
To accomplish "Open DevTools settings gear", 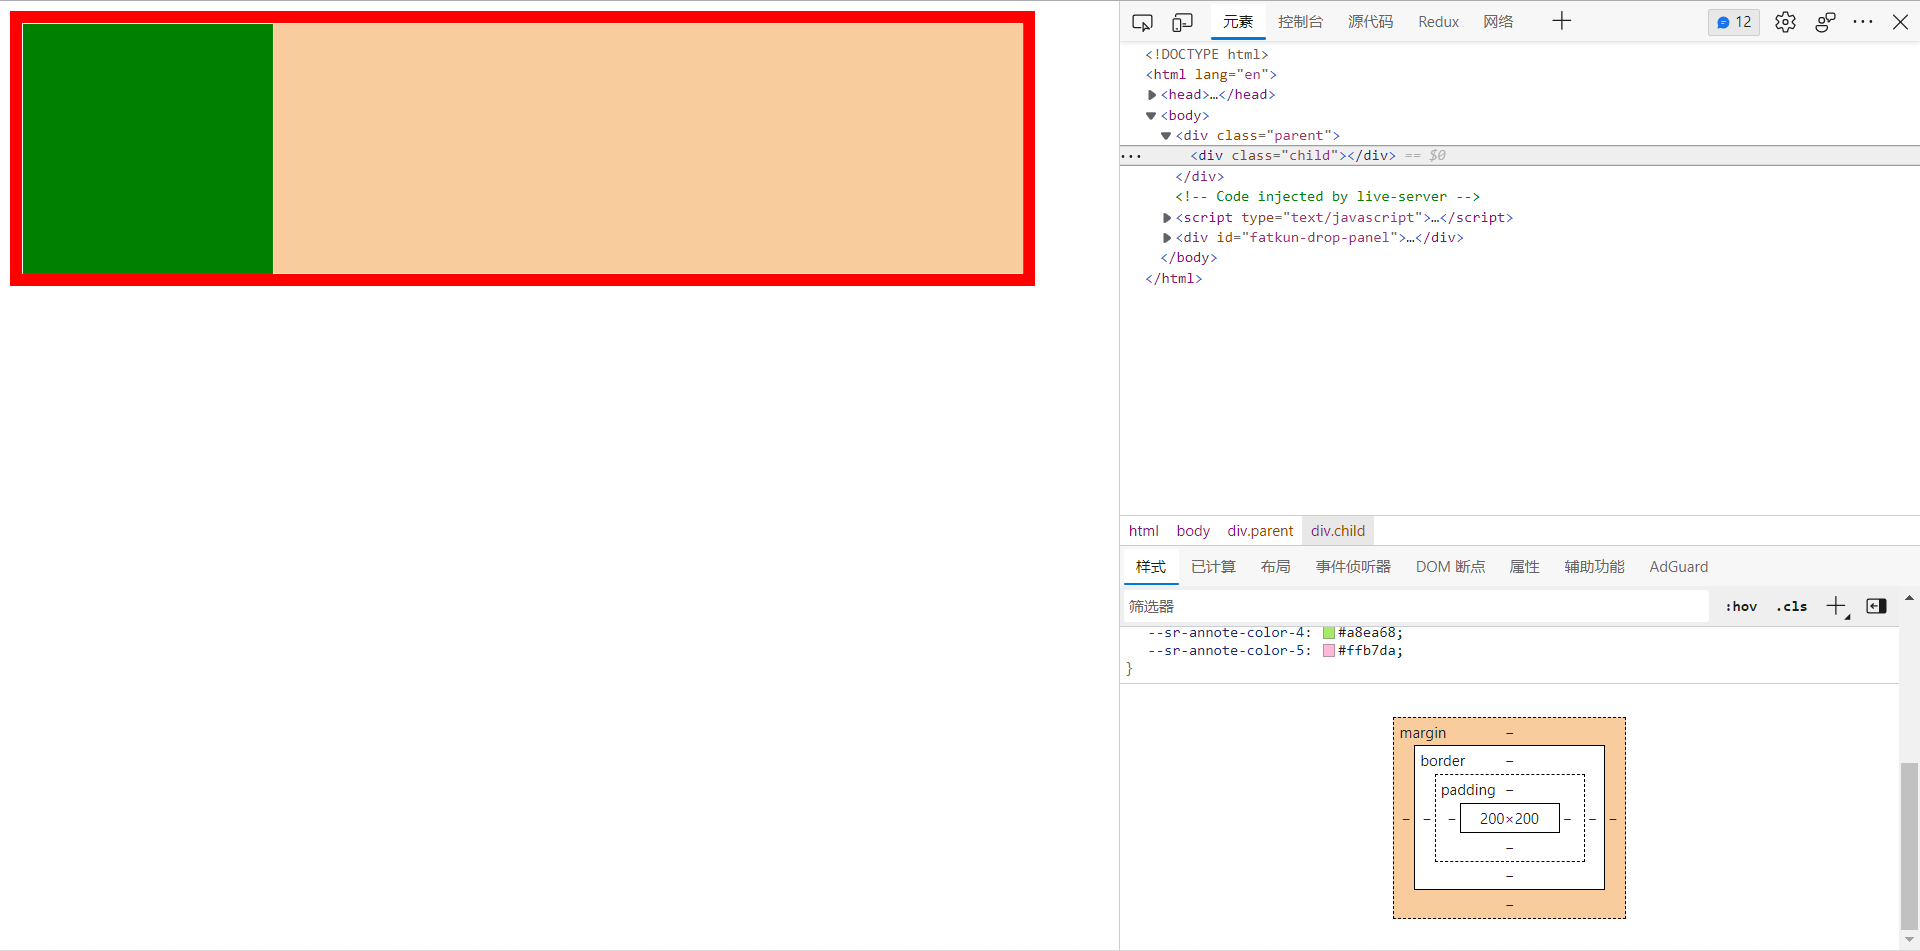I will tap(1785, 22).
